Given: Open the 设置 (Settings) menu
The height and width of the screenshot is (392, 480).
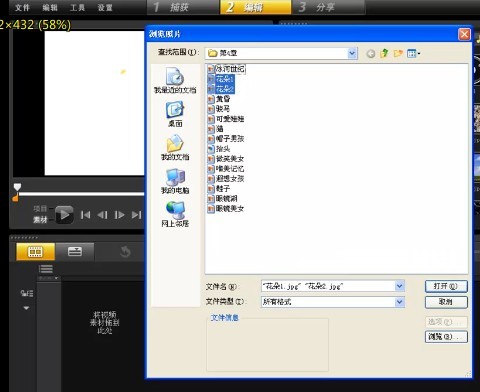Looking at the screenshot, I should [x=105, y=7].
